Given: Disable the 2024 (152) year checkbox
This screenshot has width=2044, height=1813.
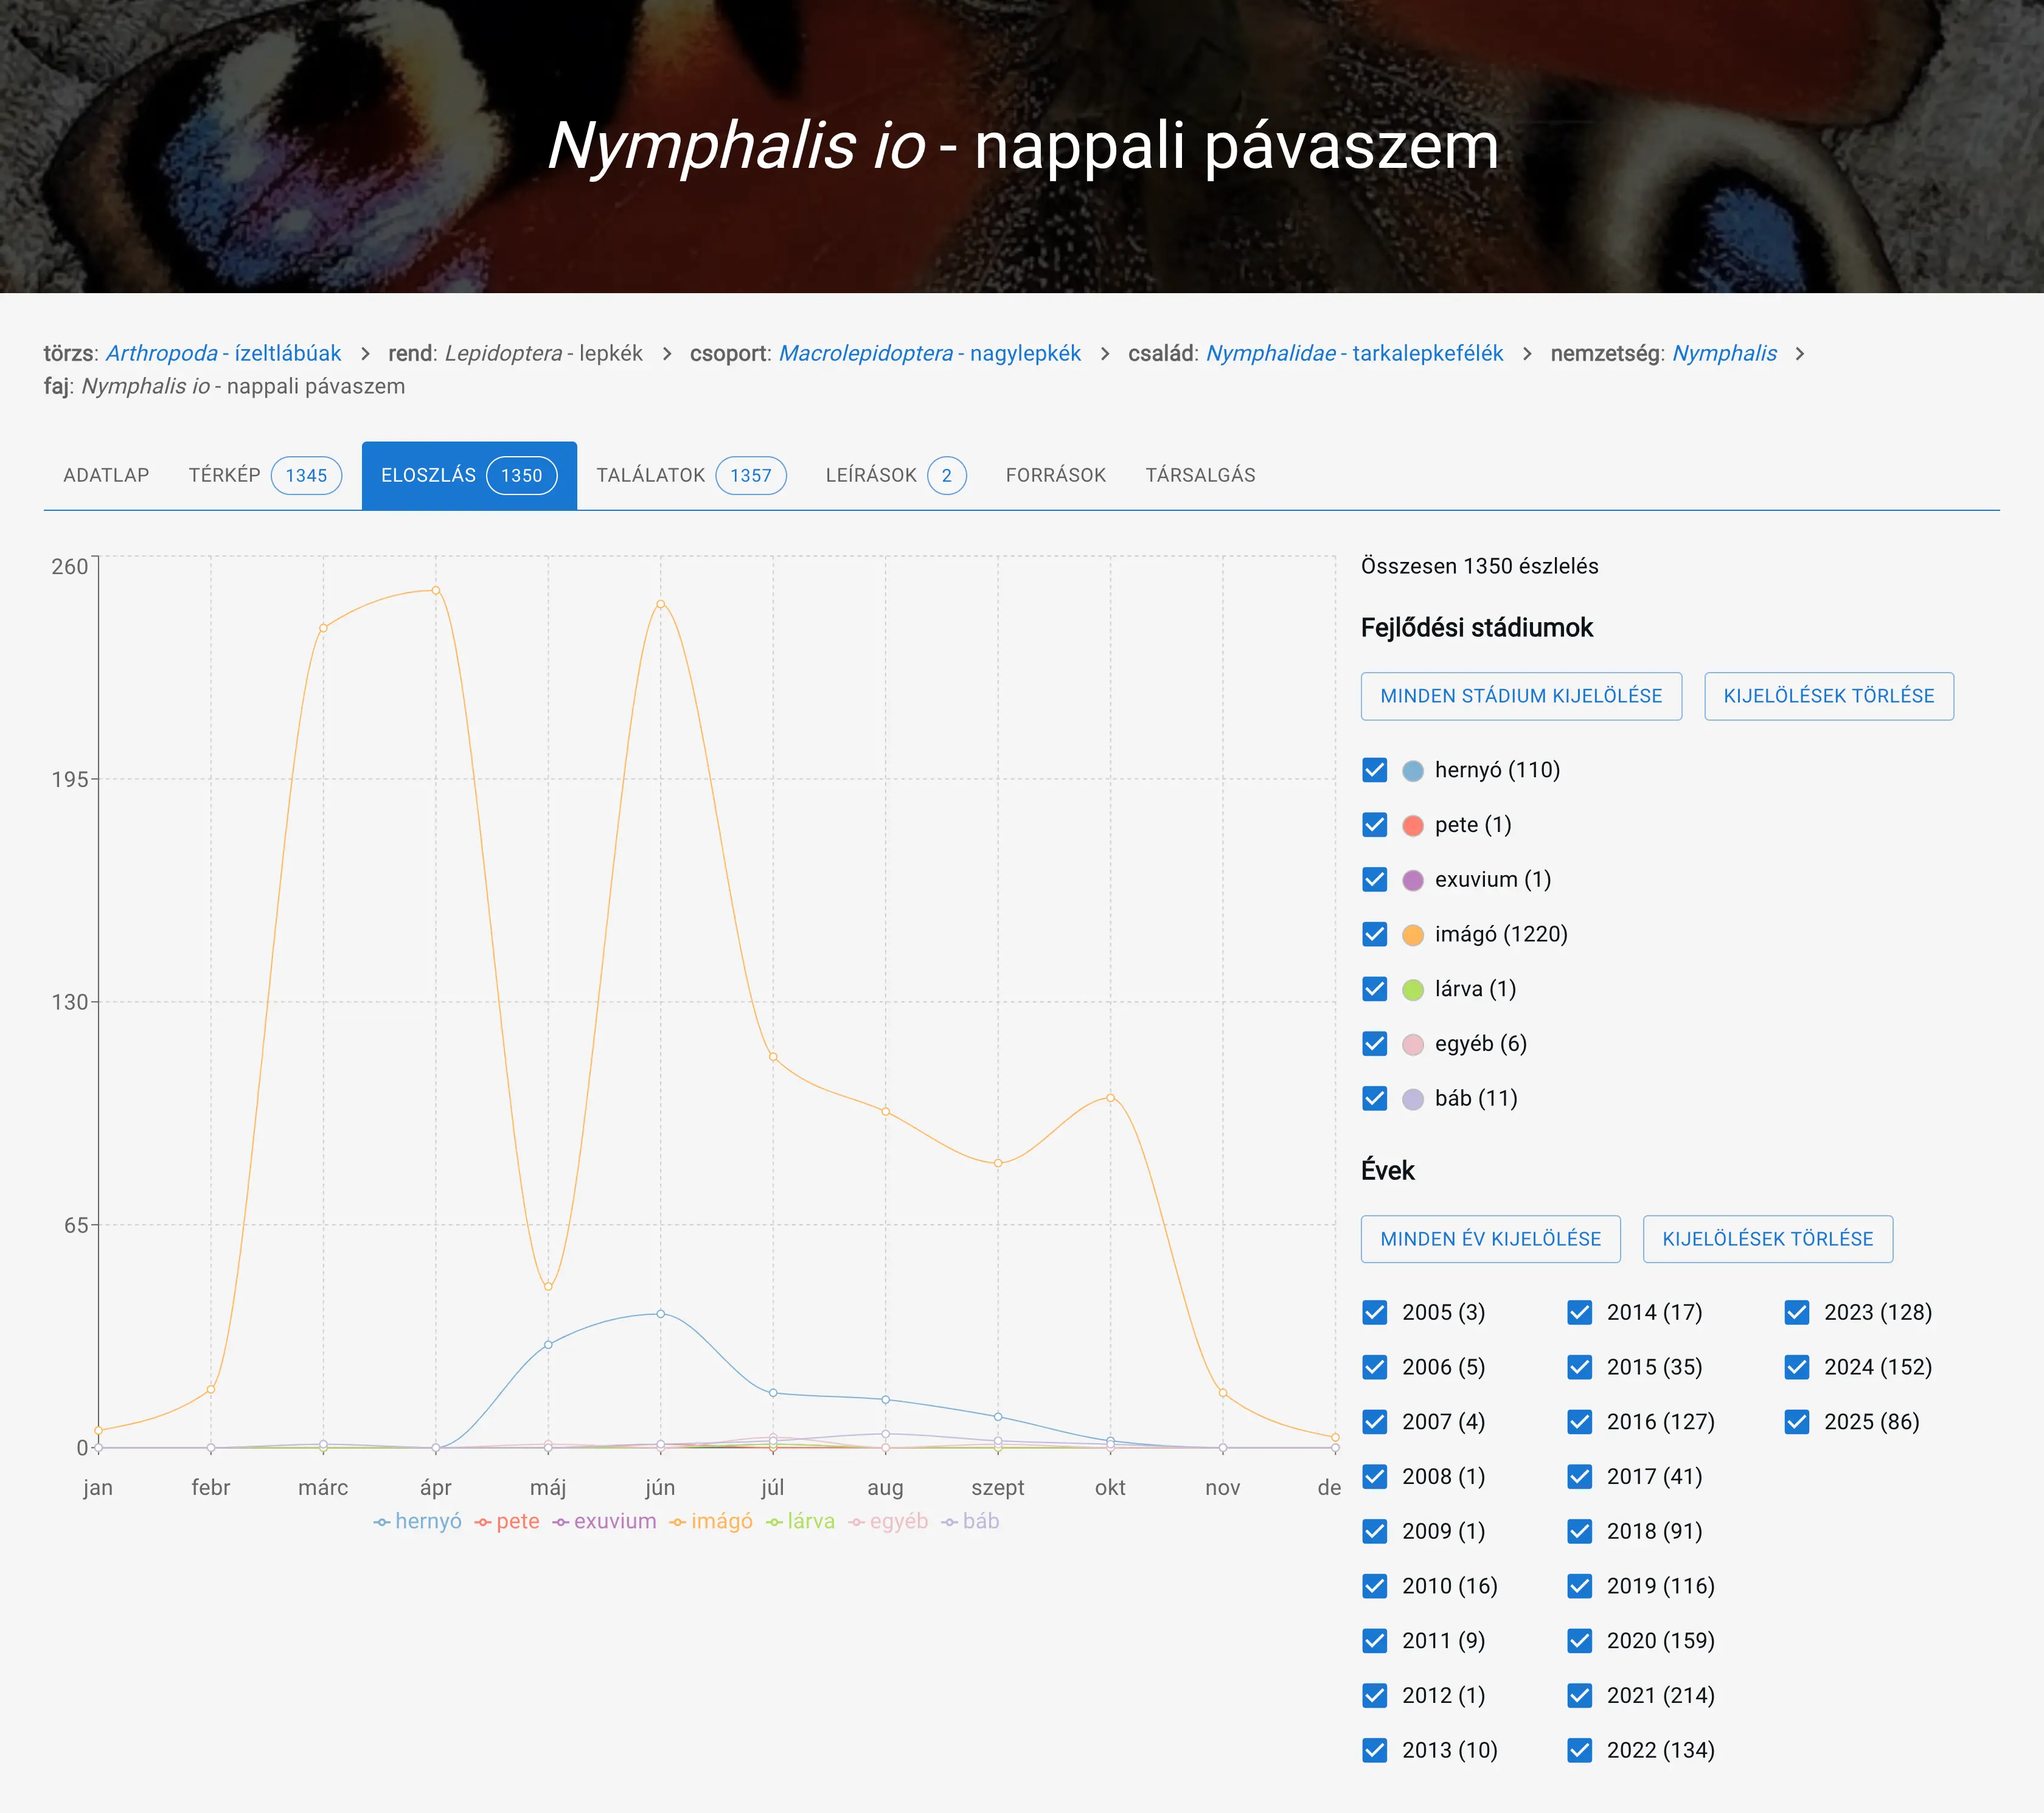Looking at the screenshot, I should (1796, 1367).
